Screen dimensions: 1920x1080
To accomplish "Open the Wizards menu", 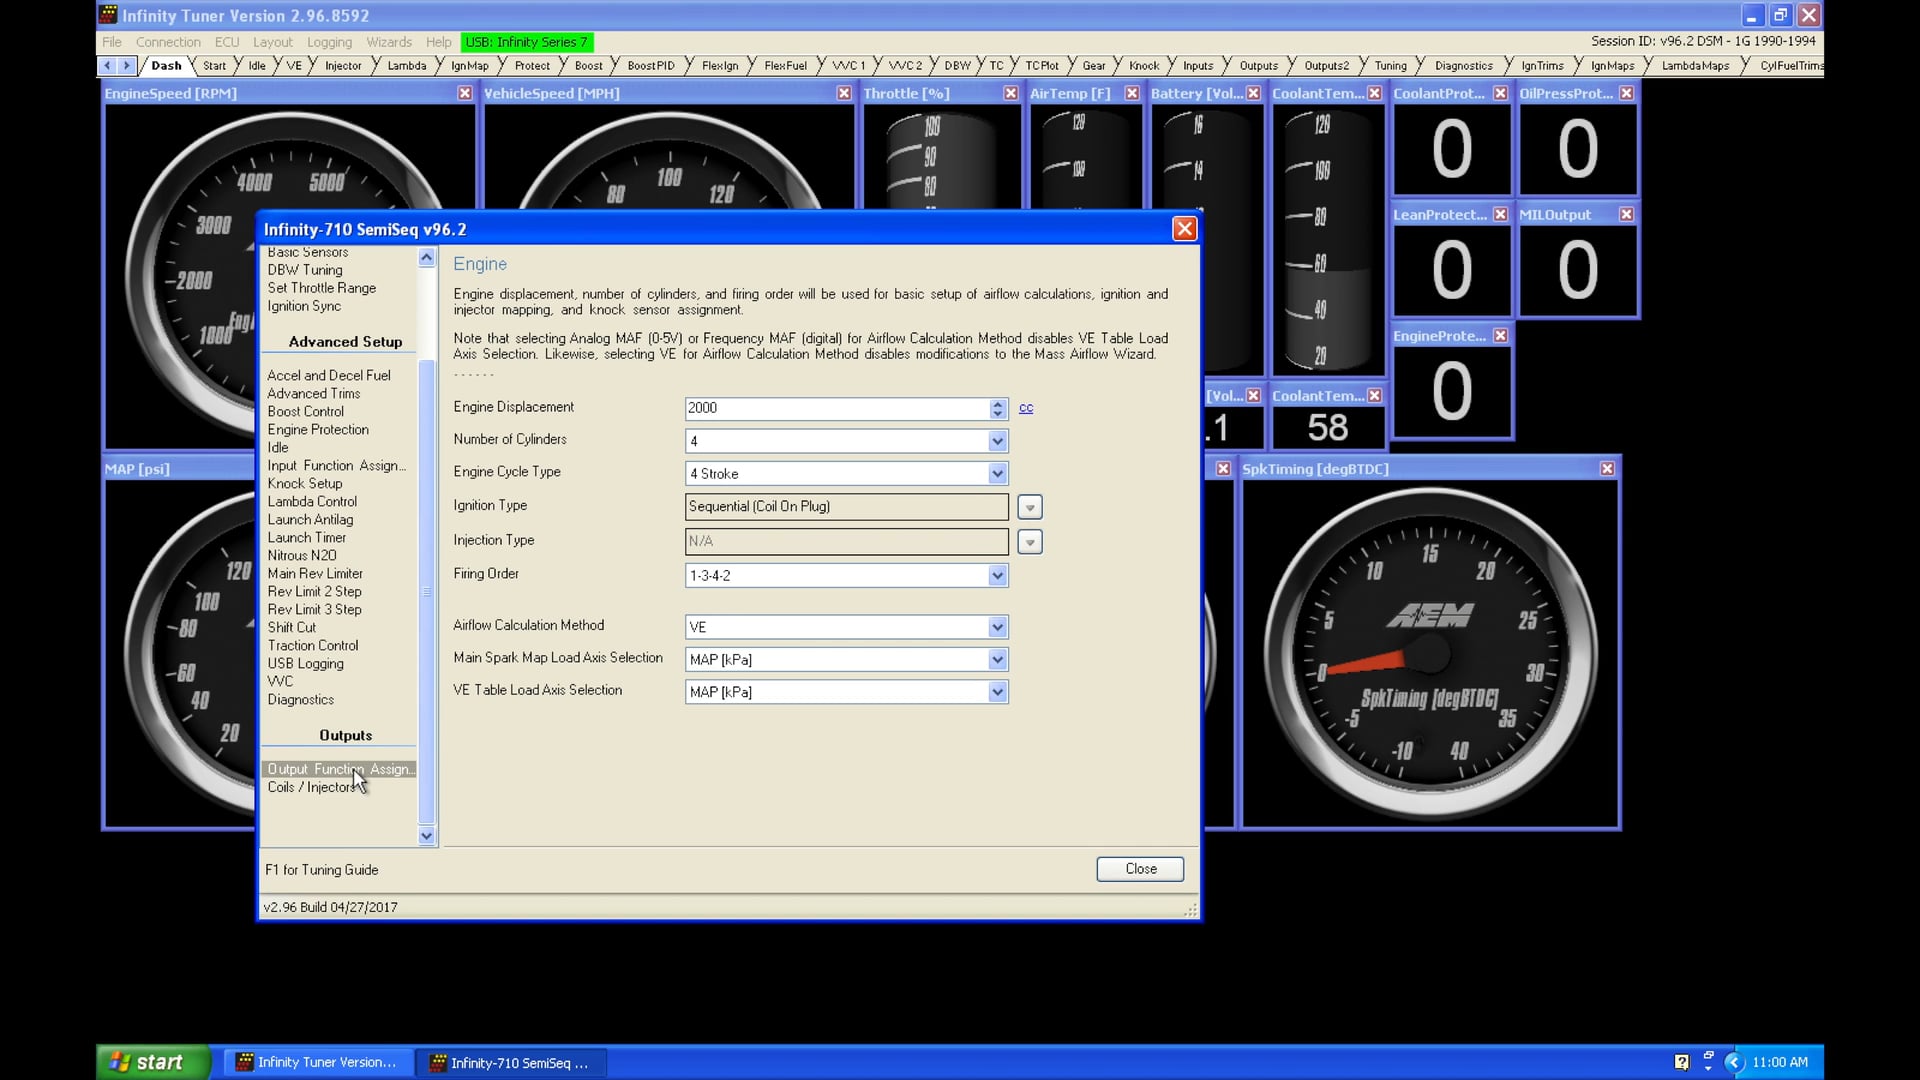I will pos(388,42).
